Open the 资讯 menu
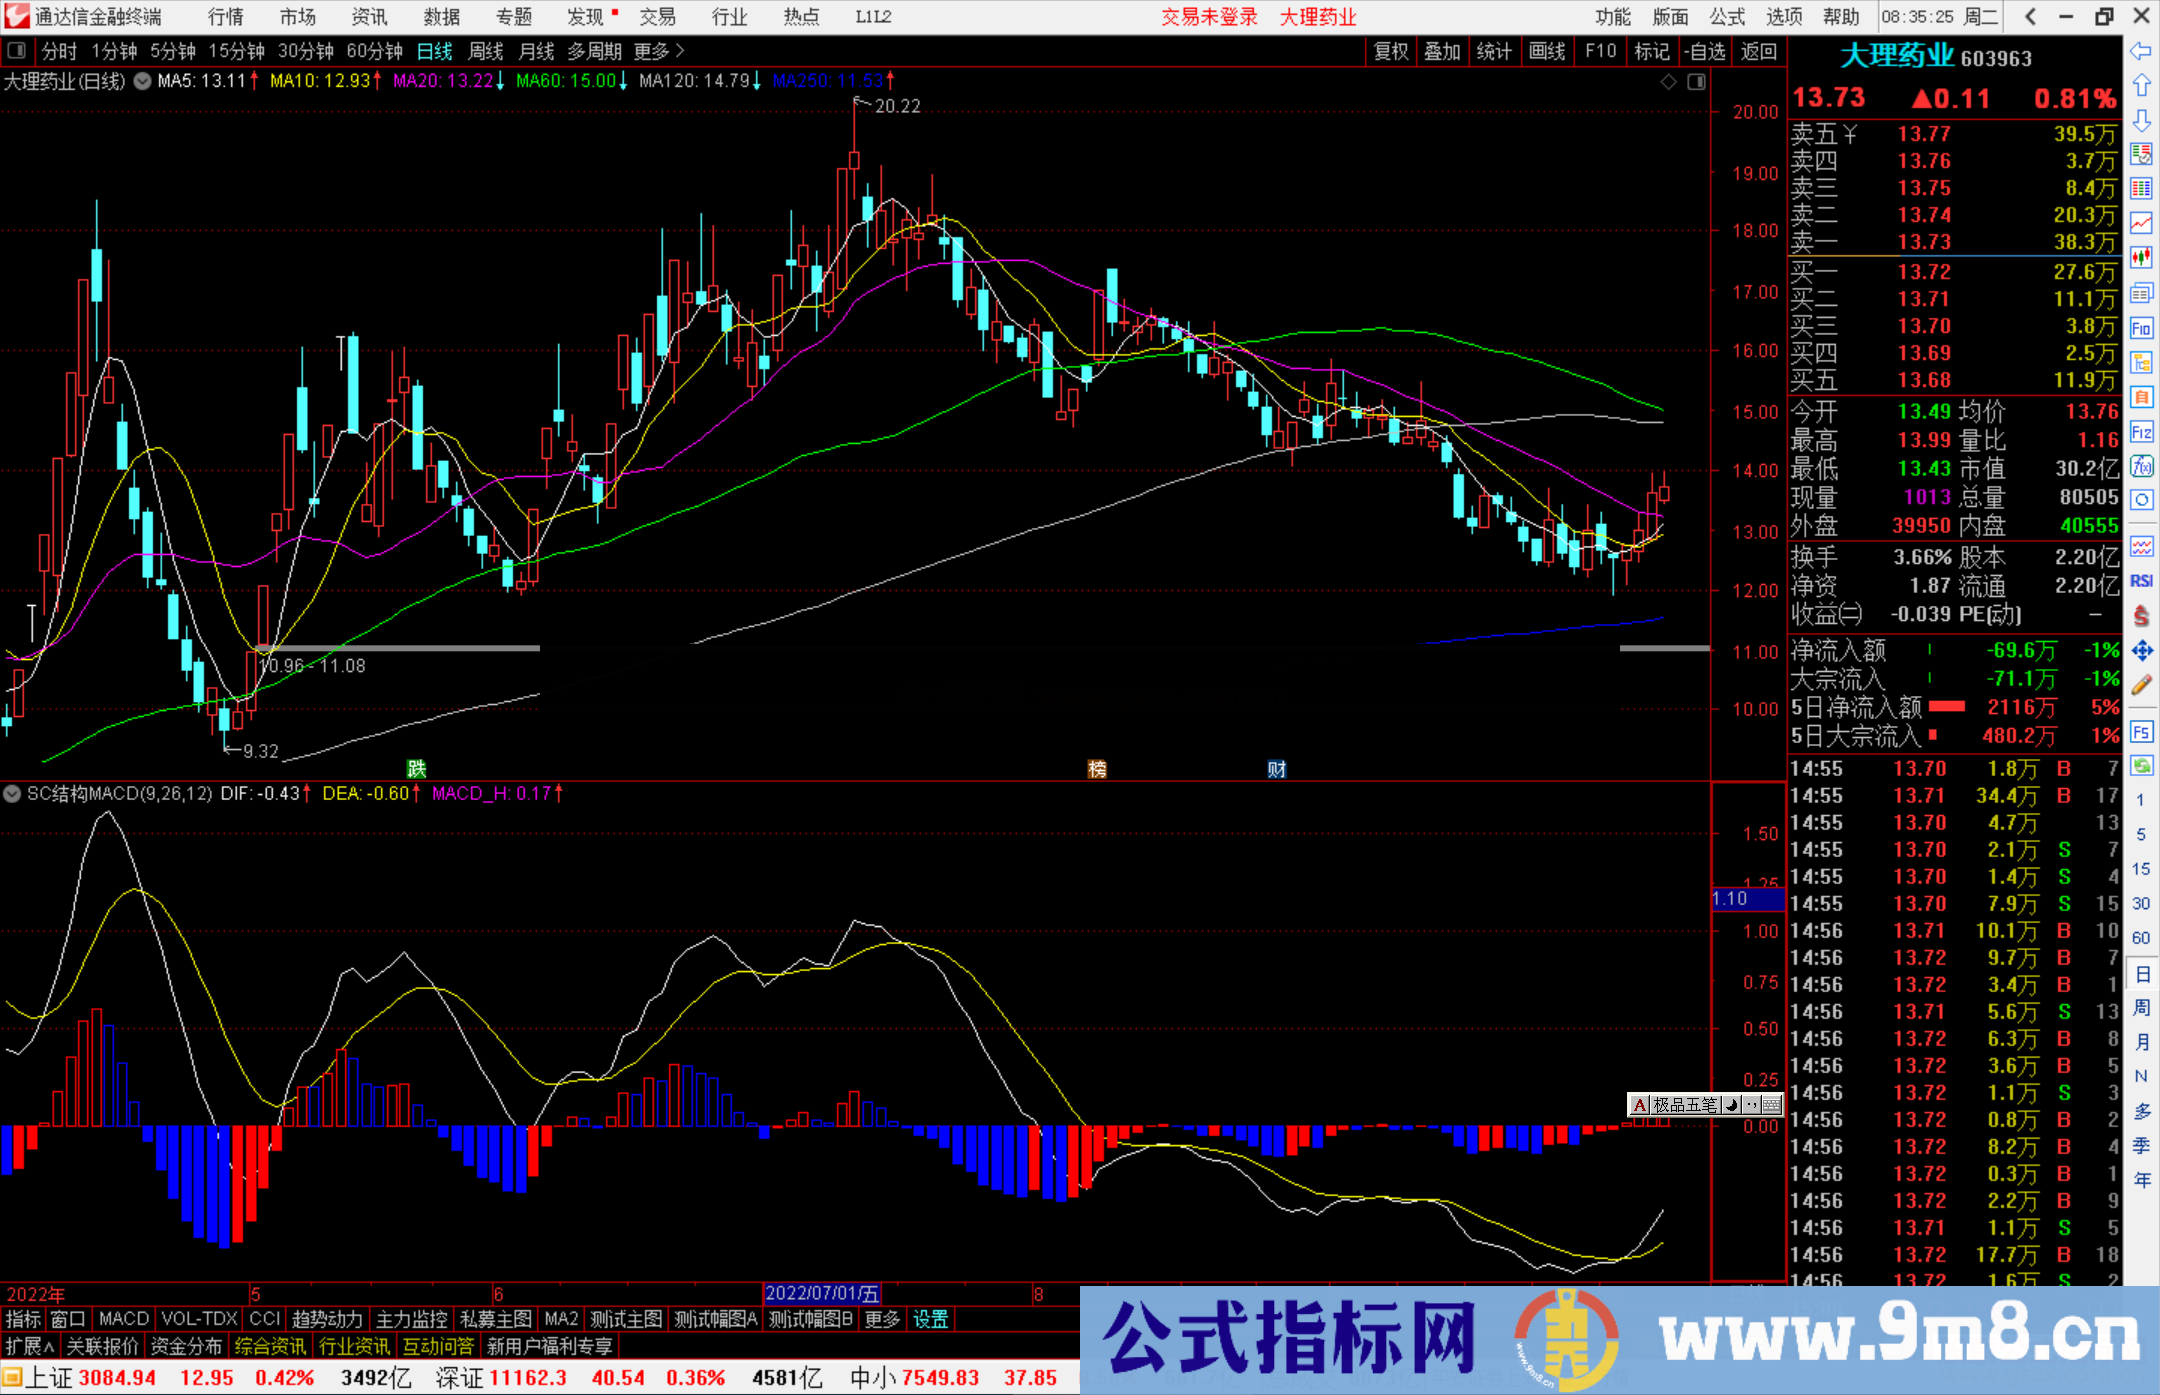 coord(369,17)
